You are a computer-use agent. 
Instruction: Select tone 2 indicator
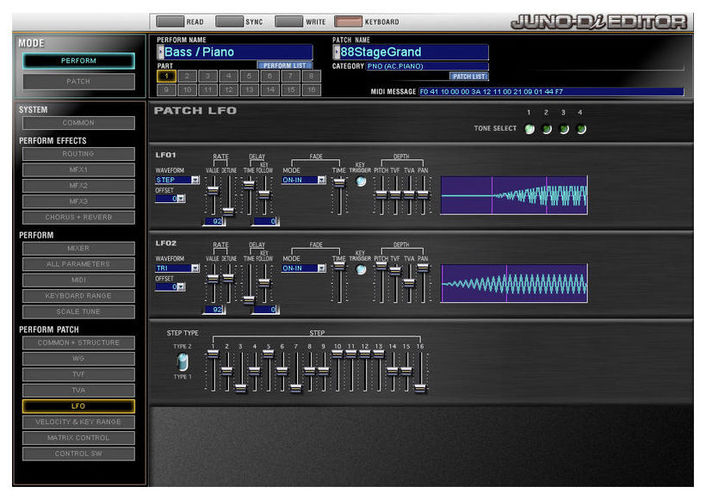pos(547,129)
